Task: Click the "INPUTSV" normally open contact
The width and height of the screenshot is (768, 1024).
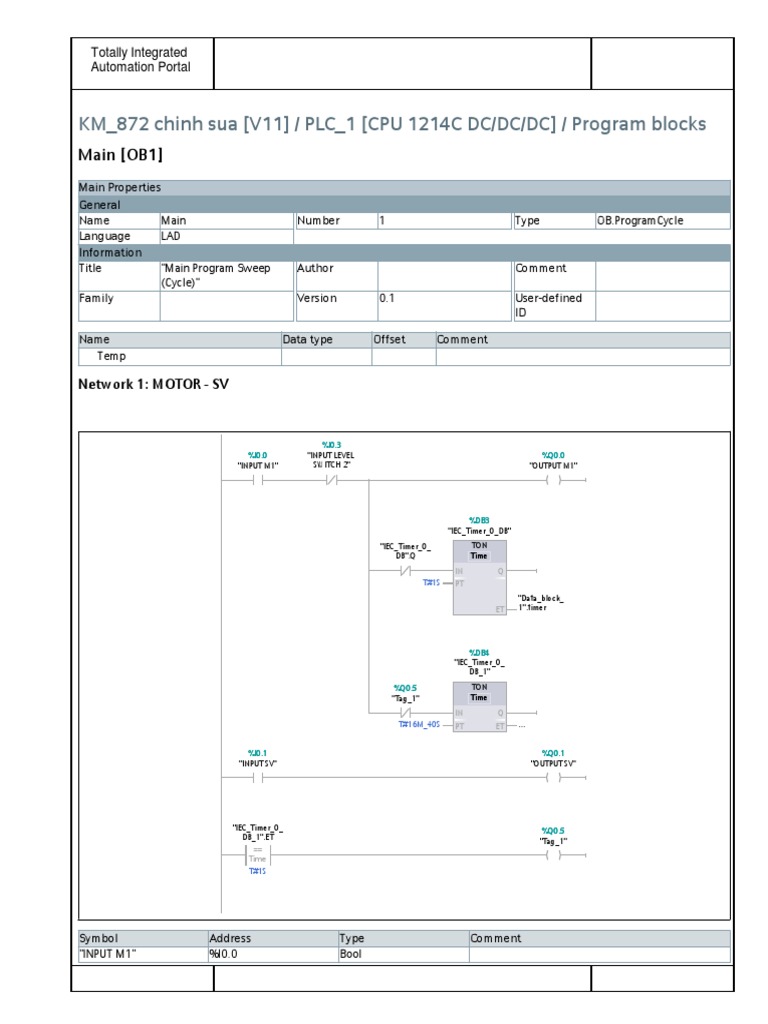Action: pos(257,778)
